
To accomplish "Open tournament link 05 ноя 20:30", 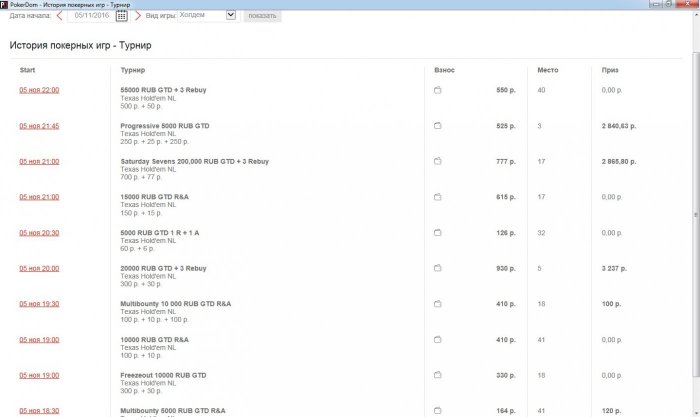I will (39, 233).
